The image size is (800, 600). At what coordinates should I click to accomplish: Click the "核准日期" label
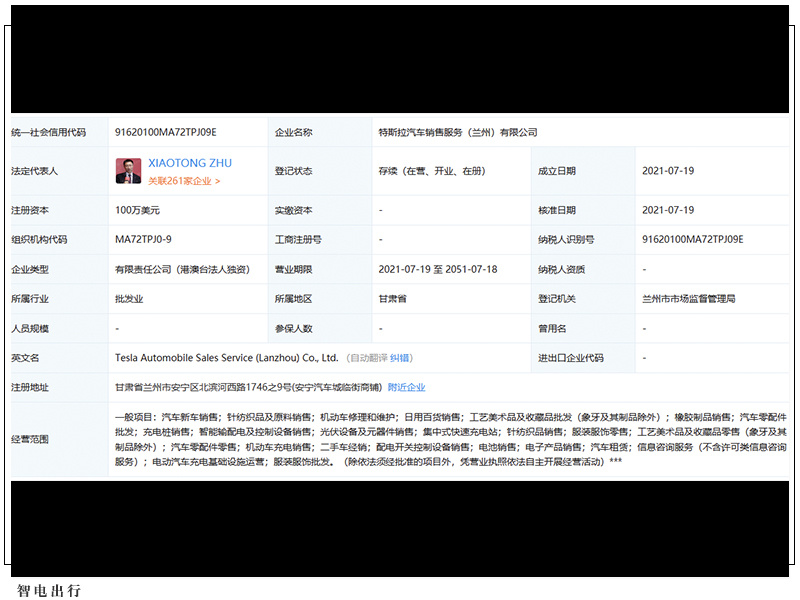coord(557,210)
